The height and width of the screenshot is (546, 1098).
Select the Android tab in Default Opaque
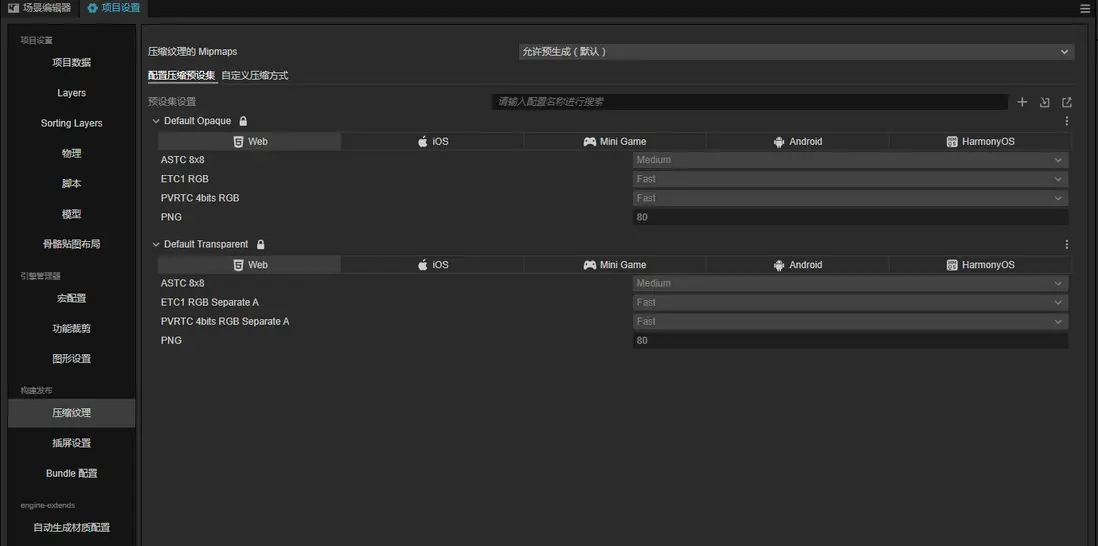point(798,141)
